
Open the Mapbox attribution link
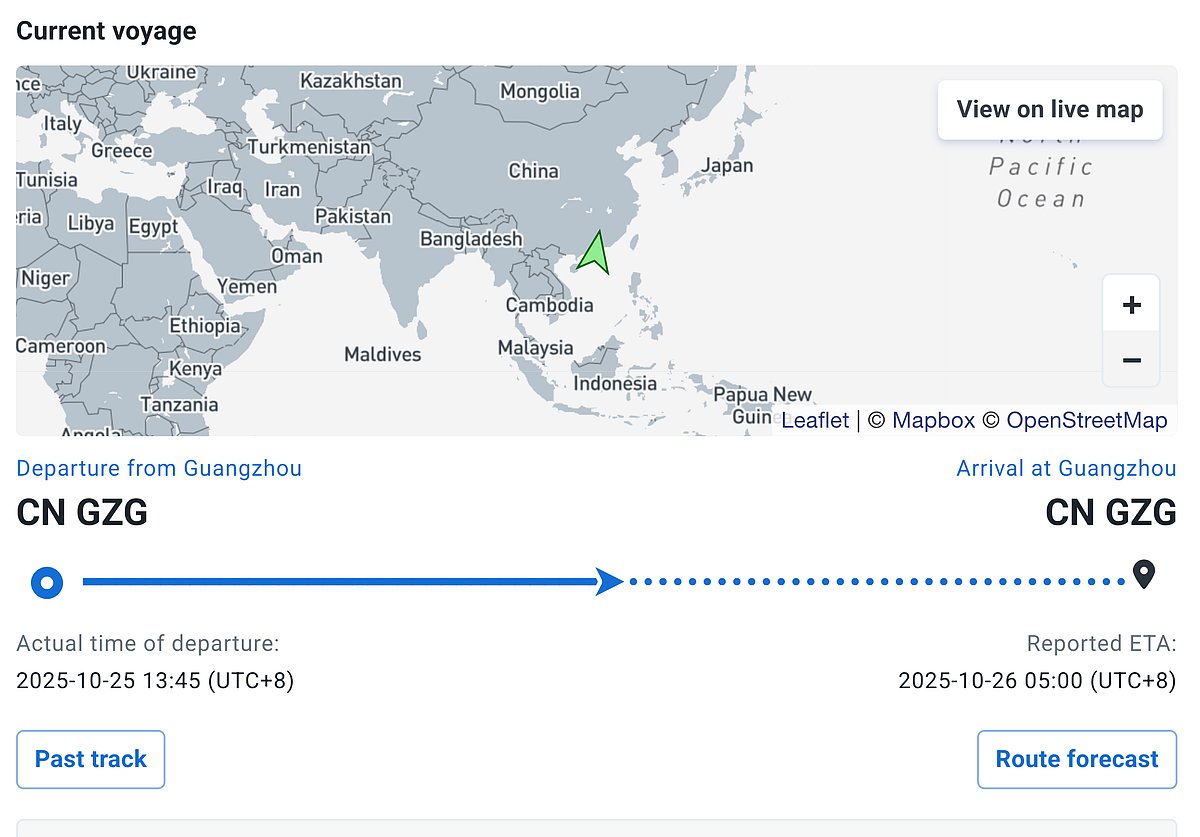933,420
